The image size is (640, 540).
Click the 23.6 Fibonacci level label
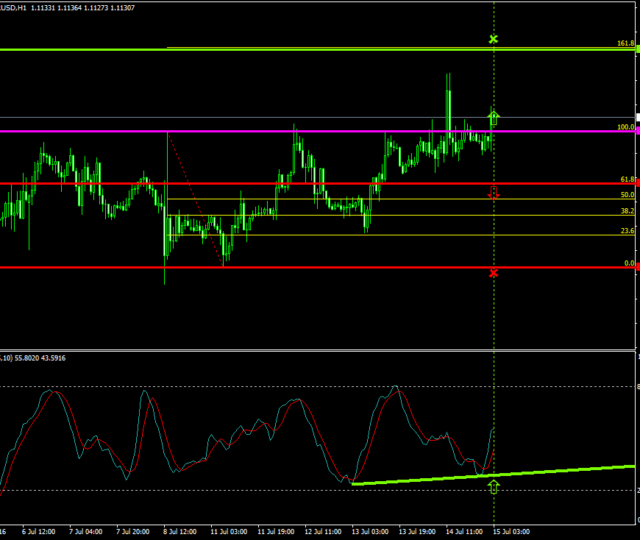(x=627, y=230)
